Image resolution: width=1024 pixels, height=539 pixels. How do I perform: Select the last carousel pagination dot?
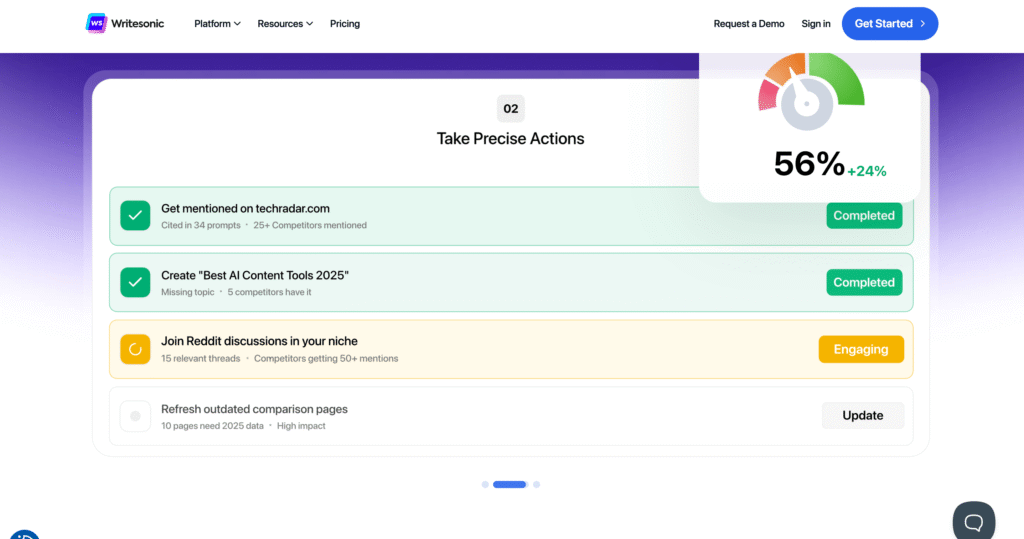[536, 484]
